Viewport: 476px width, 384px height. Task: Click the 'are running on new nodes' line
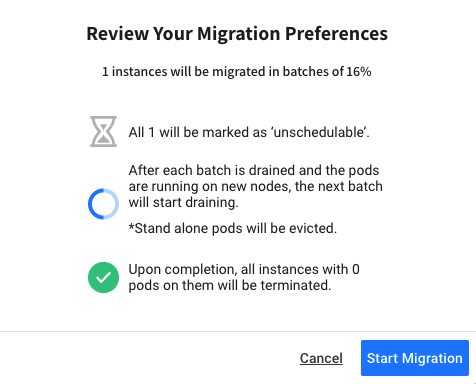point(255,186)
